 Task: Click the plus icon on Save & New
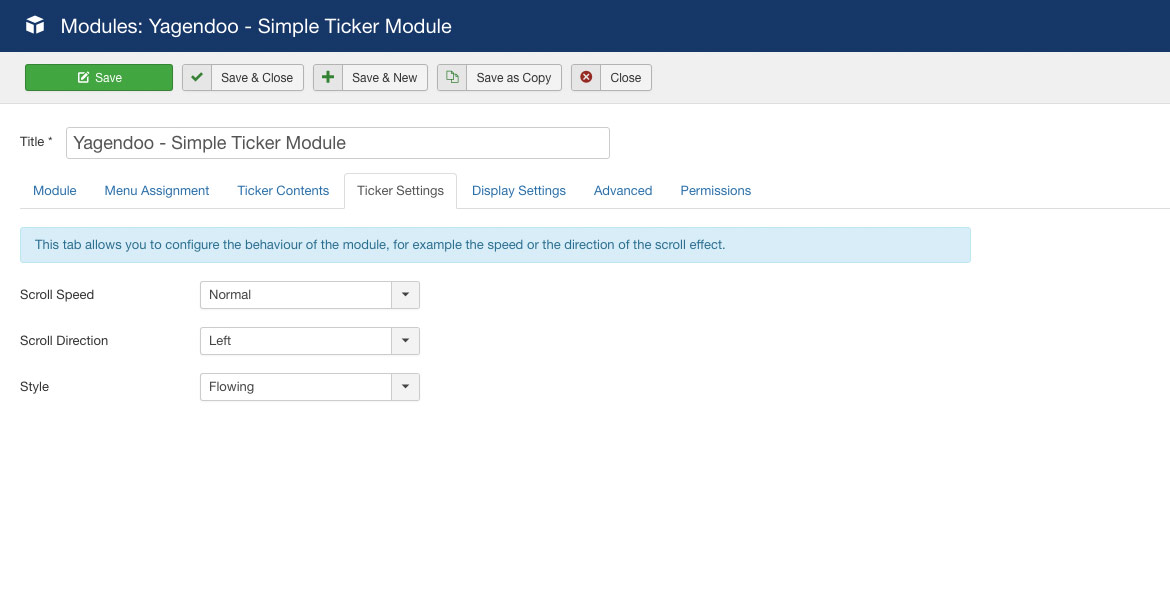(x=328, y=78)
